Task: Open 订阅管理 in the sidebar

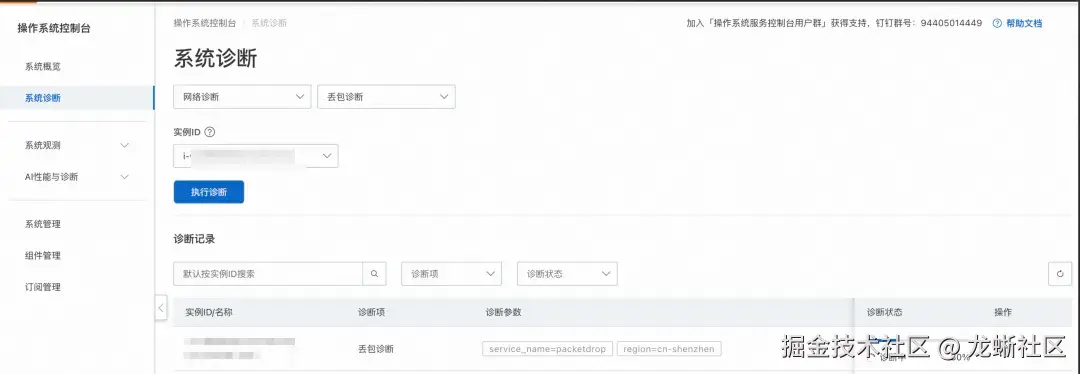Action: 43,287
